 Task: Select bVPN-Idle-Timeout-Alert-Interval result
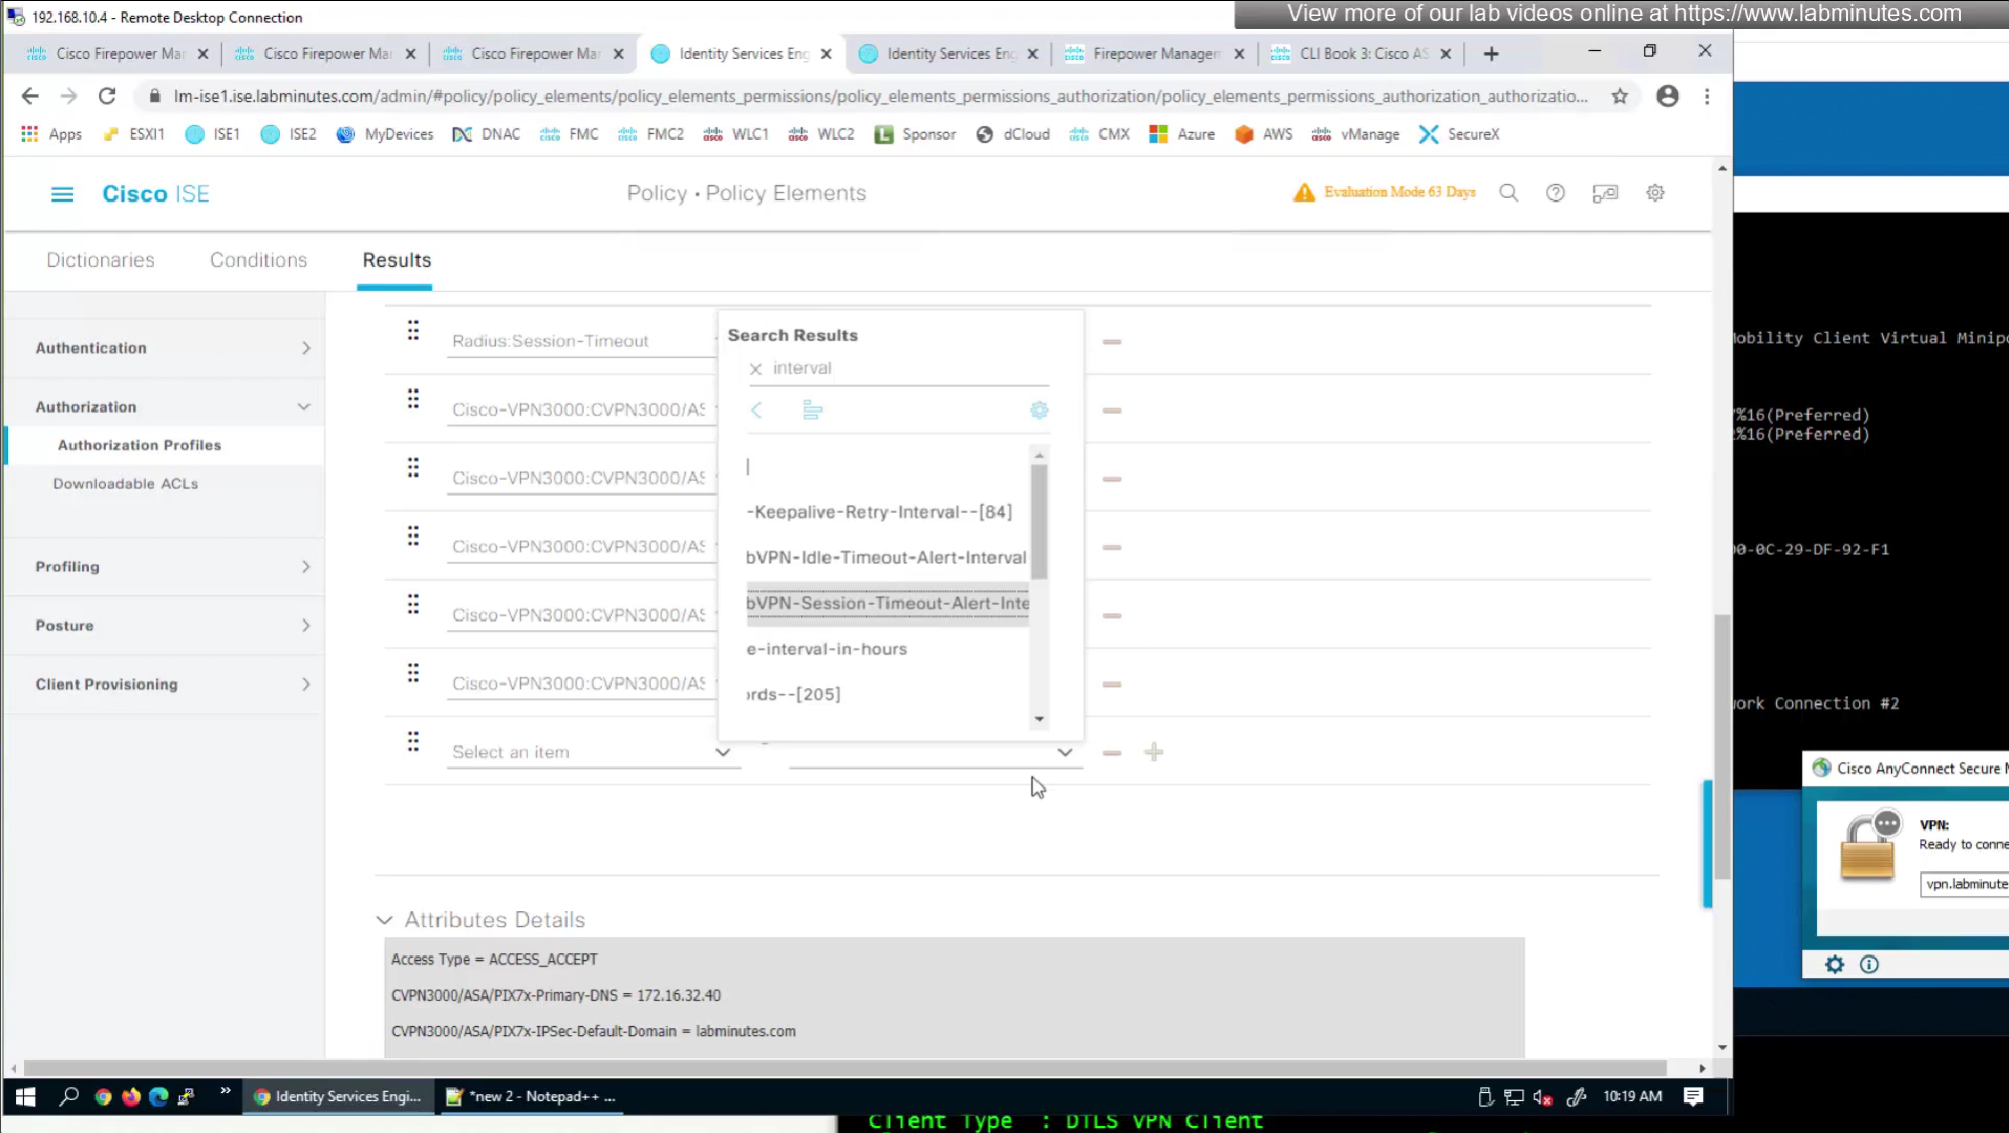[x=885, y=558]
